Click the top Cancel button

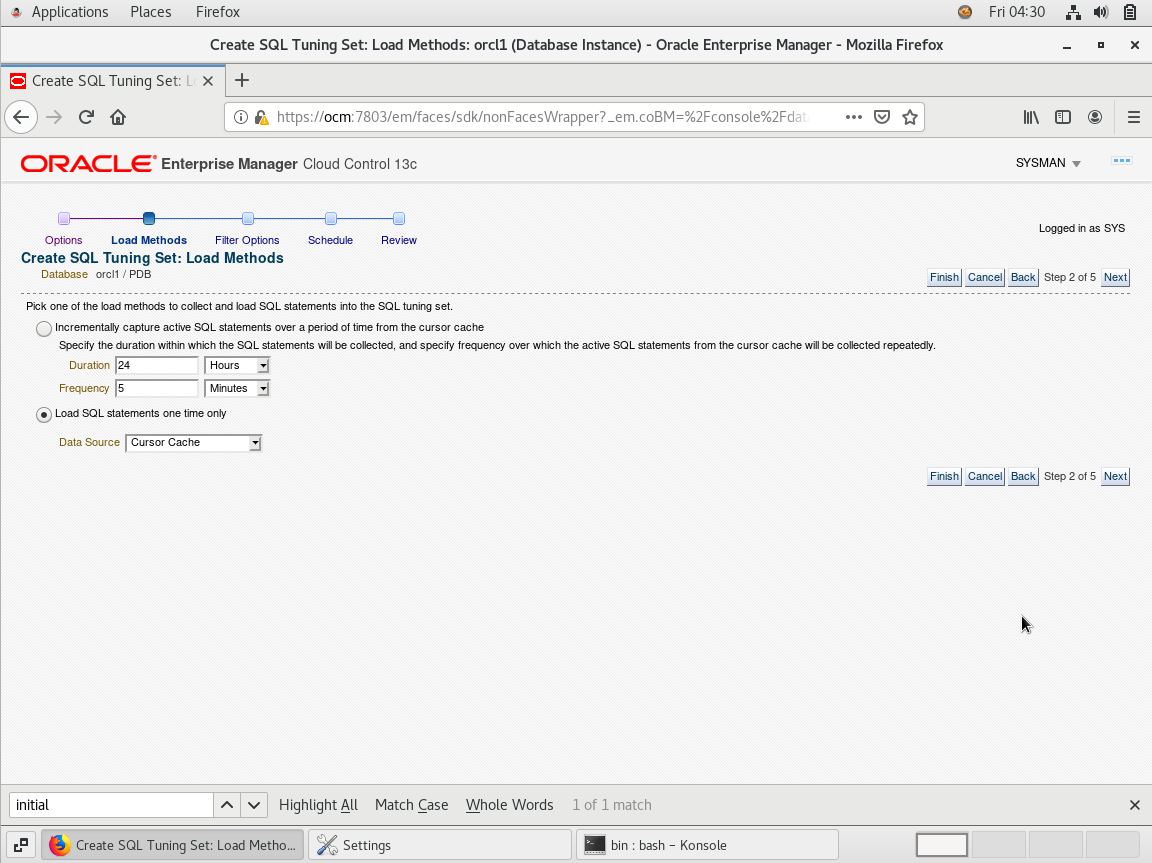tap(984, 278)
